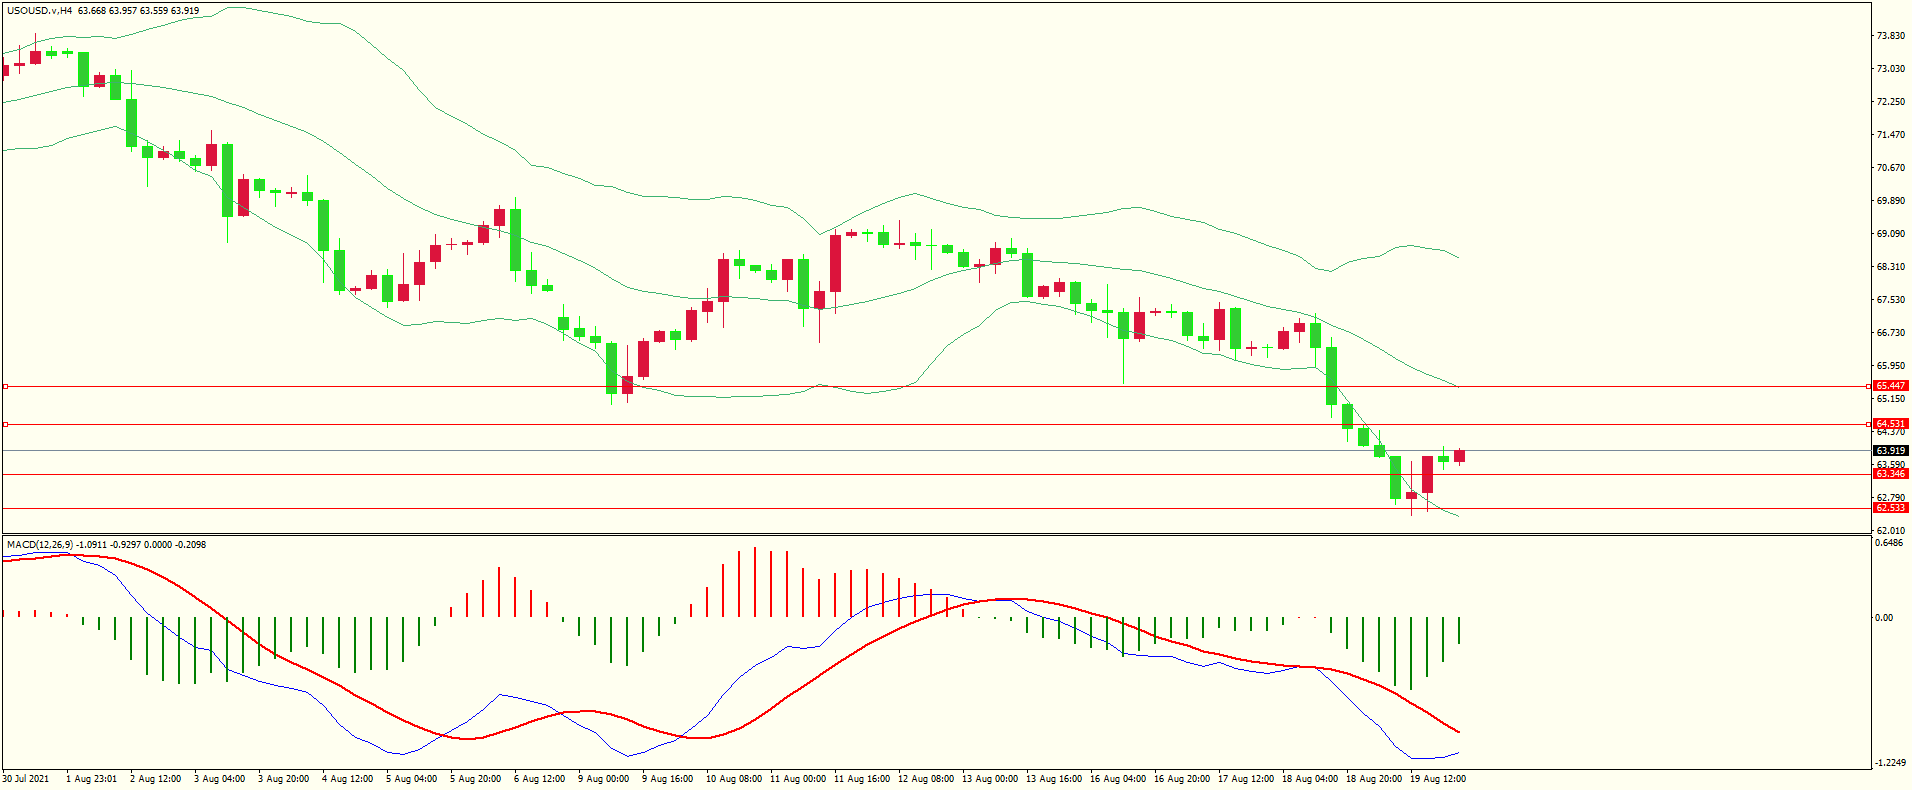
Task: Click the 3 Aug 04:00 time label
Action: point(219,779)
